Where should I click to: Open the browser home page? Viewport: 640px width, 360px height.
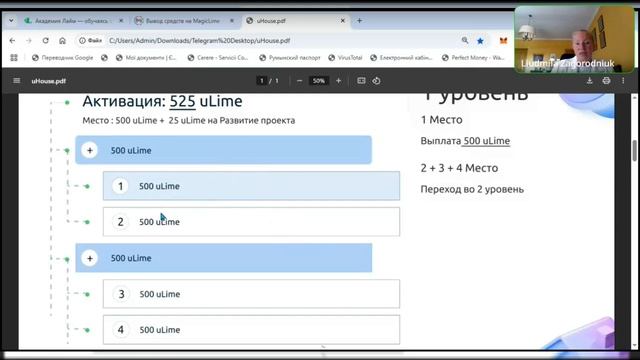coord(62,40)
